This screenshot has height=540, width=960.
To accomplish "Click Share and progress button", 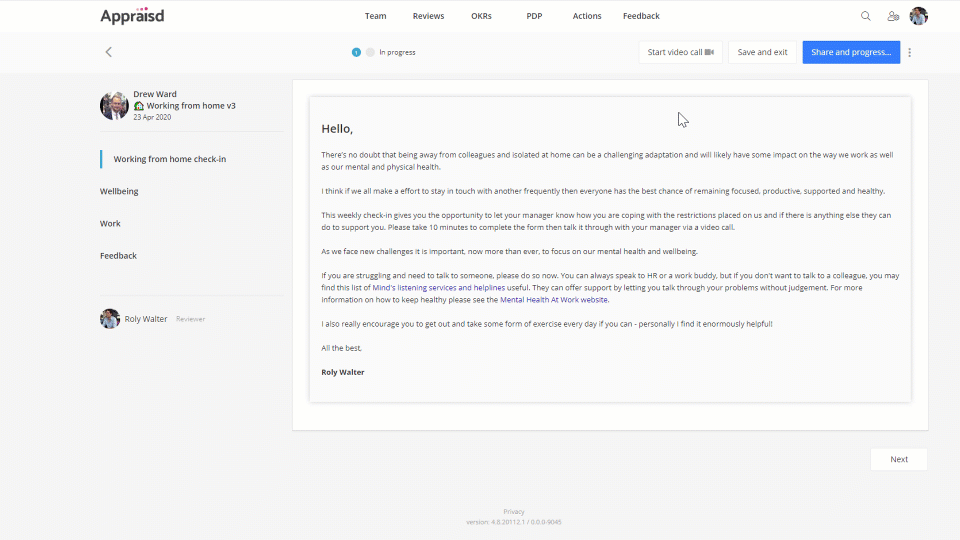I will [x=851, y=52].
